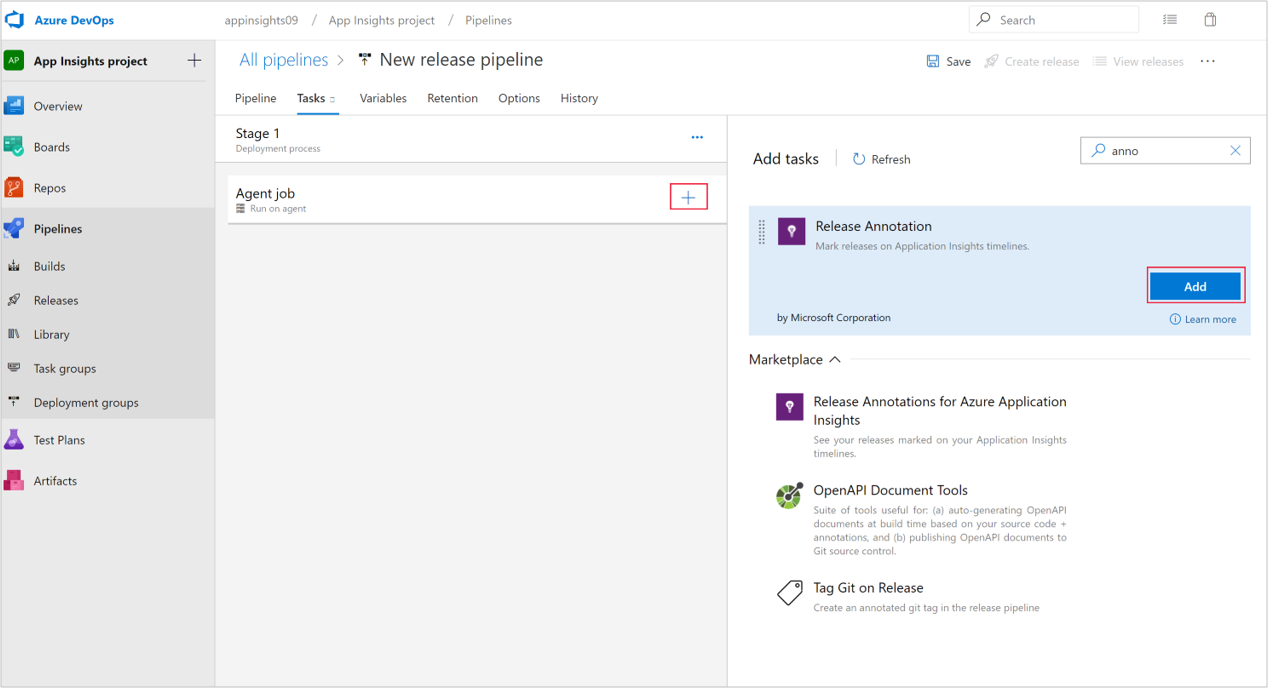Click the release pipeline icon beside title
Viewport: 1268px width, 688px height.
(x=365, y=60)
